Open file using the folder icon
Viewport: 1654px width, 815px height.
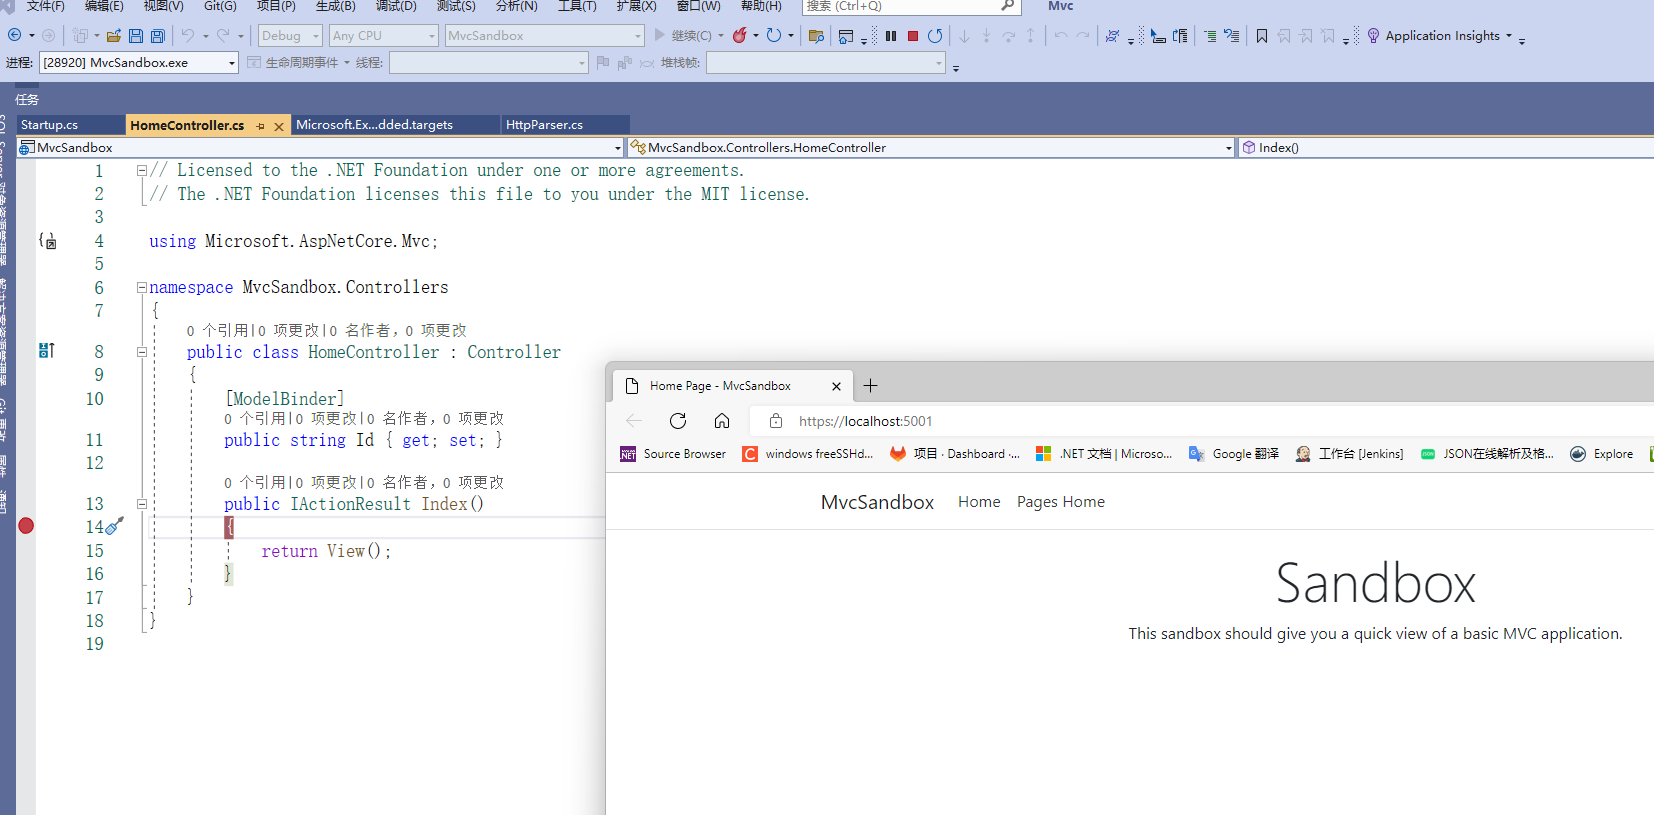point(114,36)
